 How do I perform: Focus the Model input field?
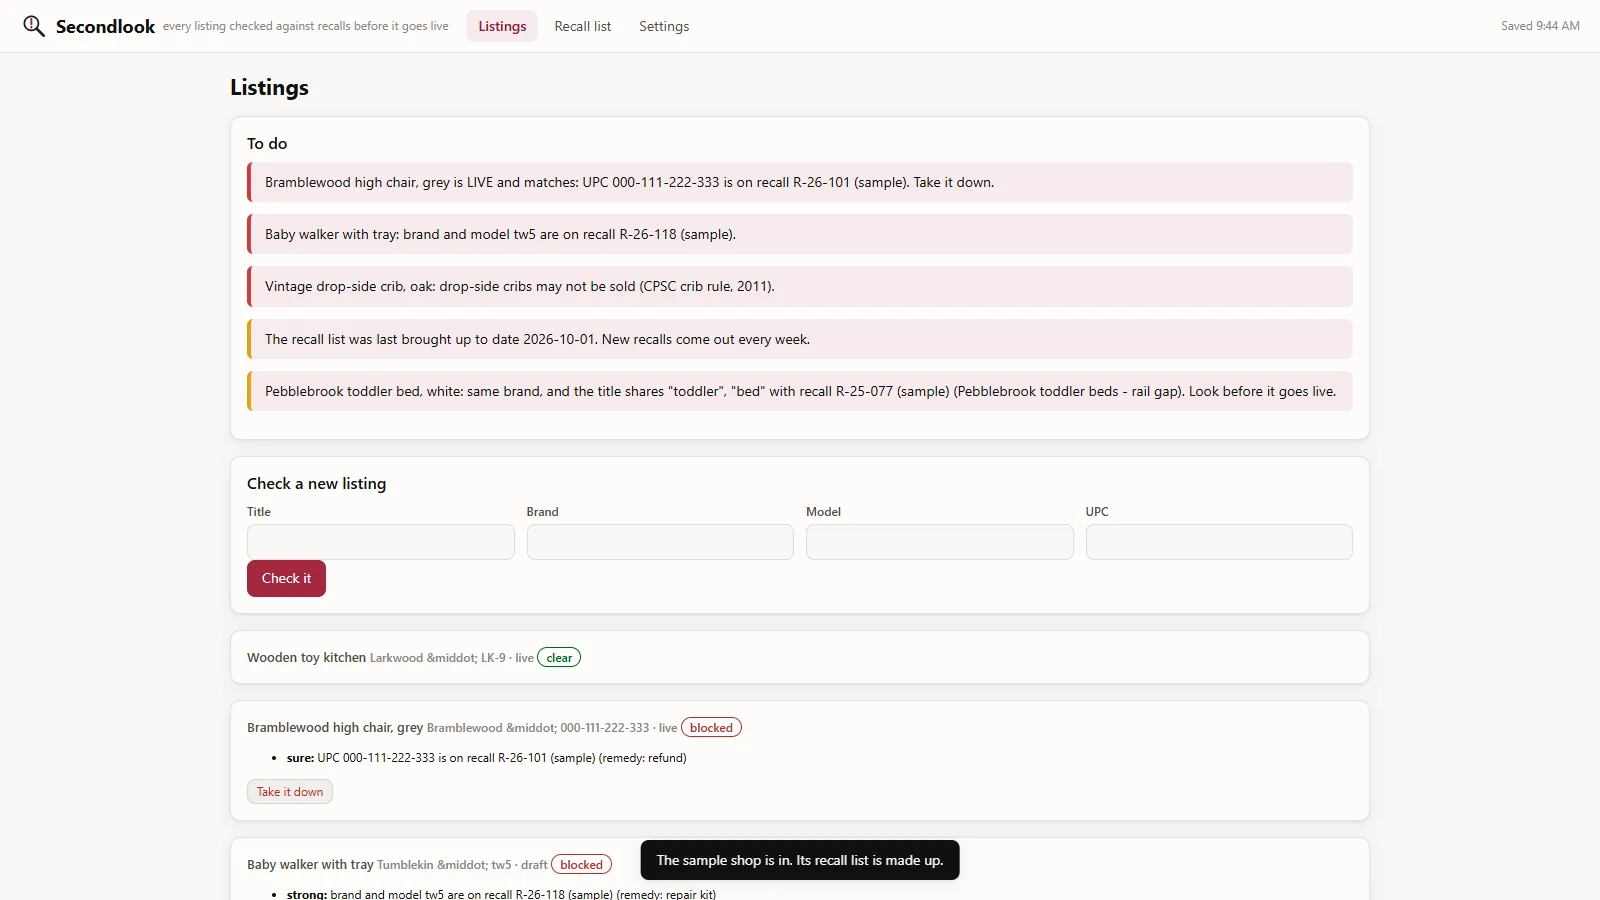(x=940, y=542)
